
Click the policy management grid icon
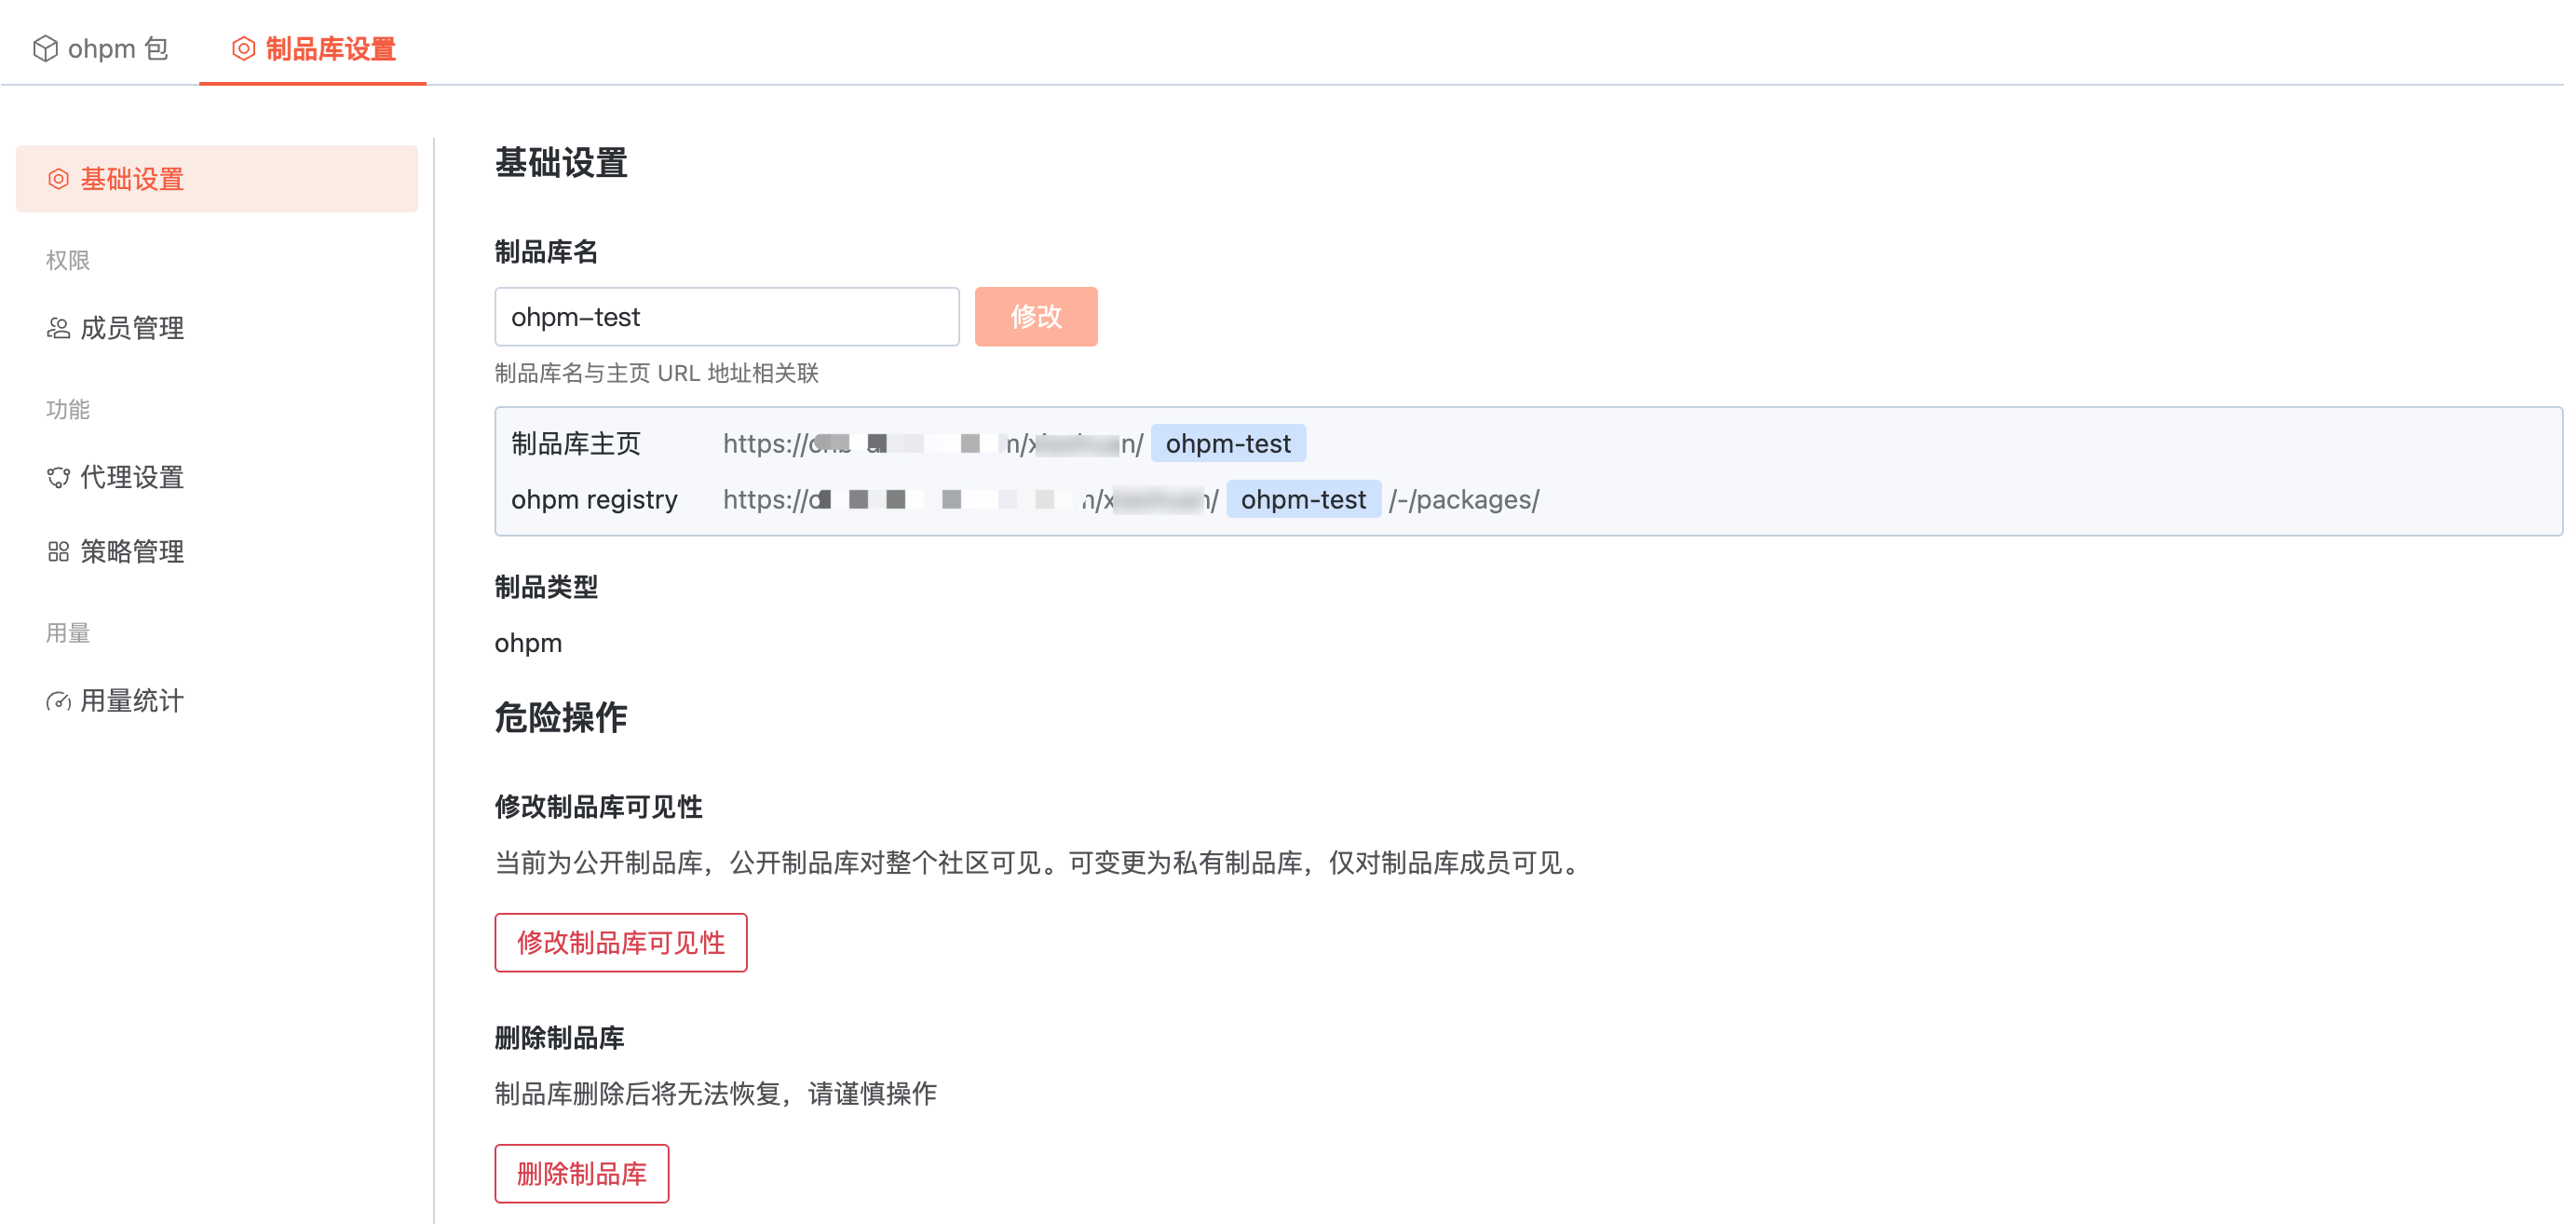(x=58, y=551)
